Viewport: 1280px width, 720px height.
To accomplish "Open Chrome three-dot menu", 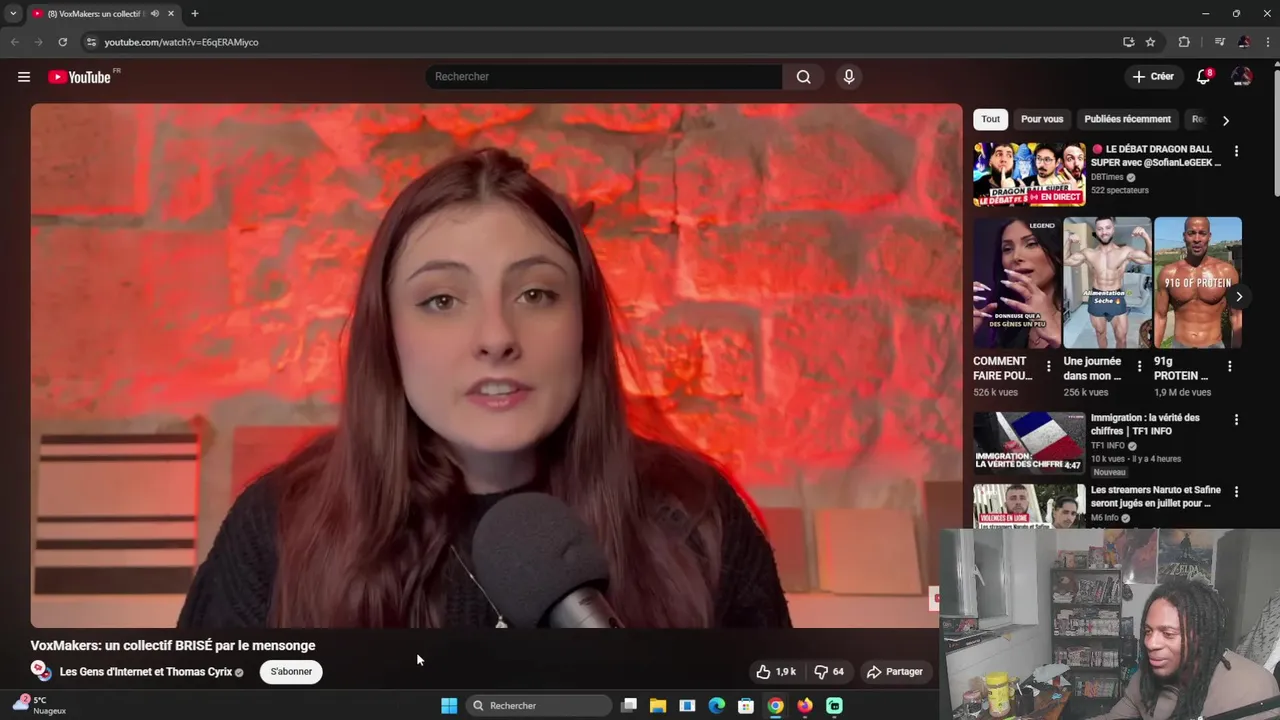I will pyautogui.click(x=1268, y=42).
